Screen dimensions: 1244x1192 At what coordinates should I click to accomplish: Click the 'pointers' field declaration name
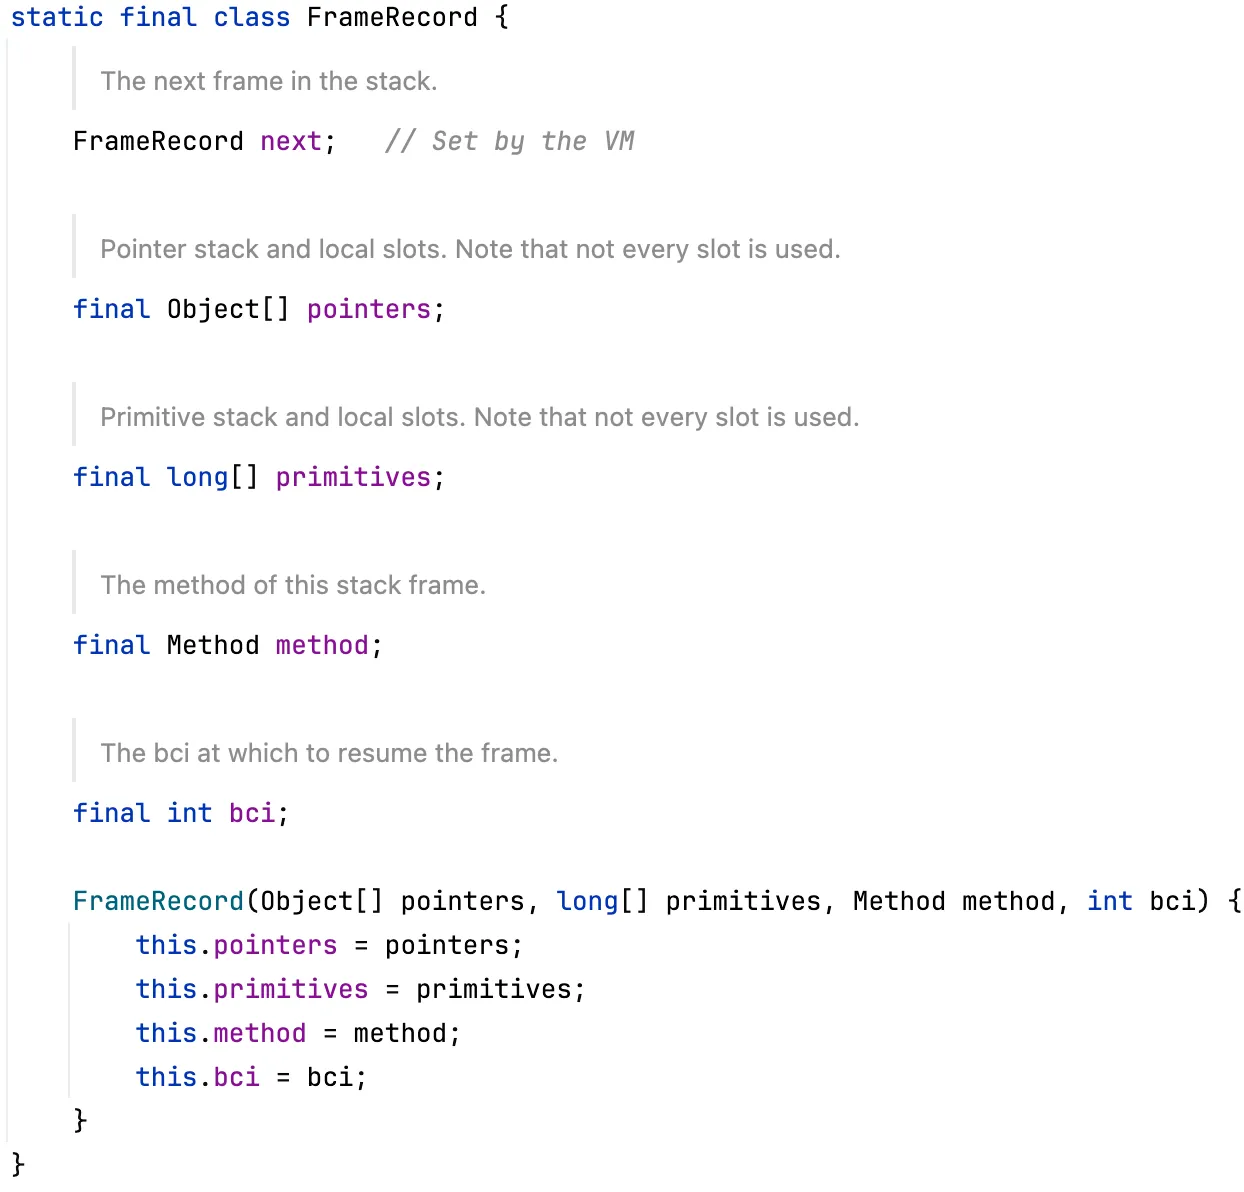(369, 310)
